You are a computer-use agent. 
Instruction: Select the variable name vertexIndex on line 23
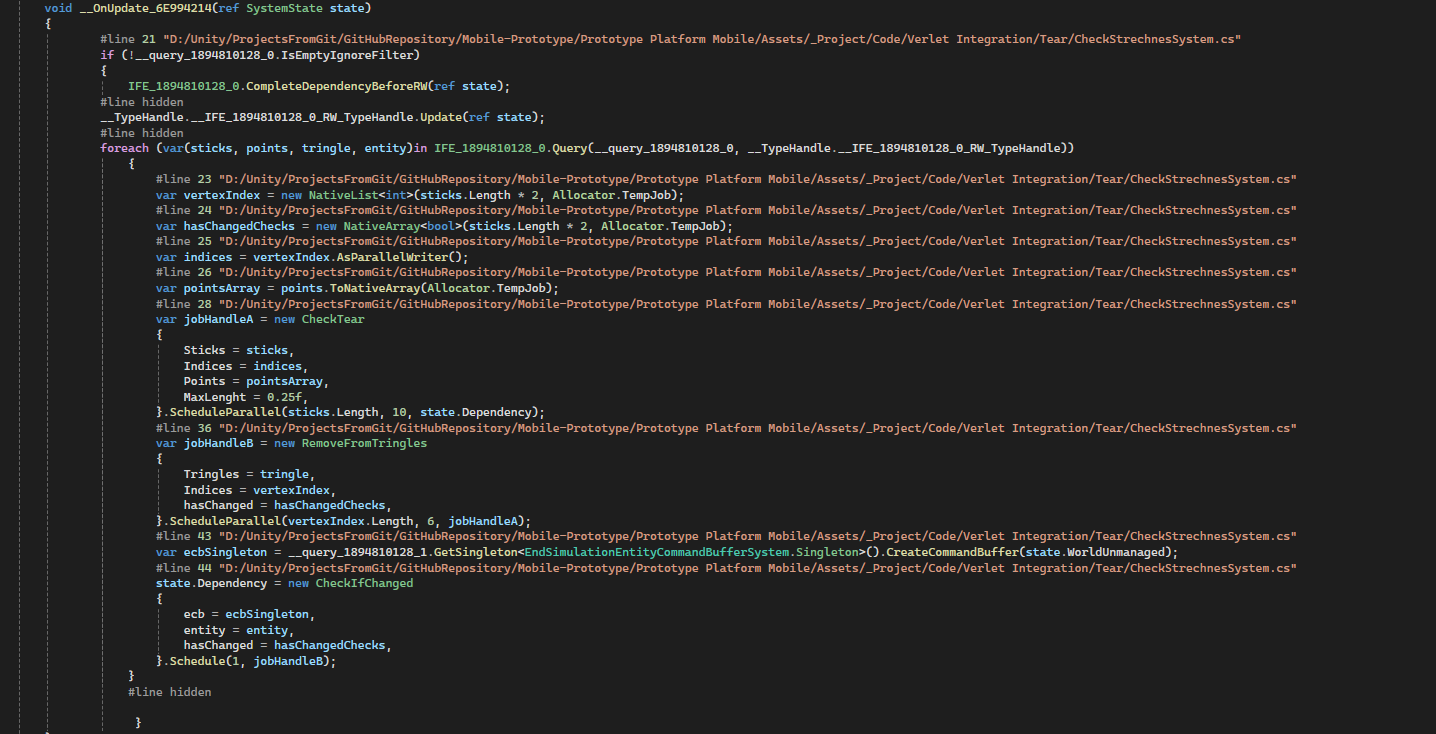click(x=222, y=194)
